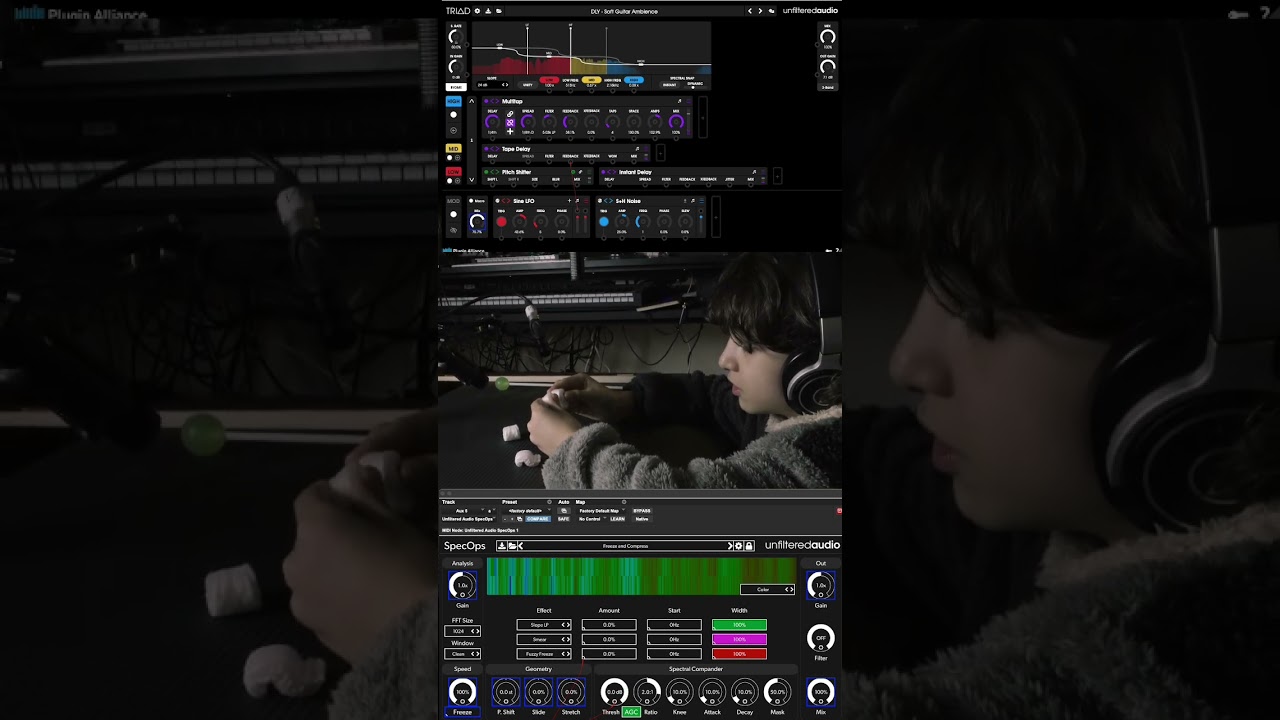Click the Slope LP Amount 0.0% field
This screenshot has width=1280, height=720.
(609, 625)
